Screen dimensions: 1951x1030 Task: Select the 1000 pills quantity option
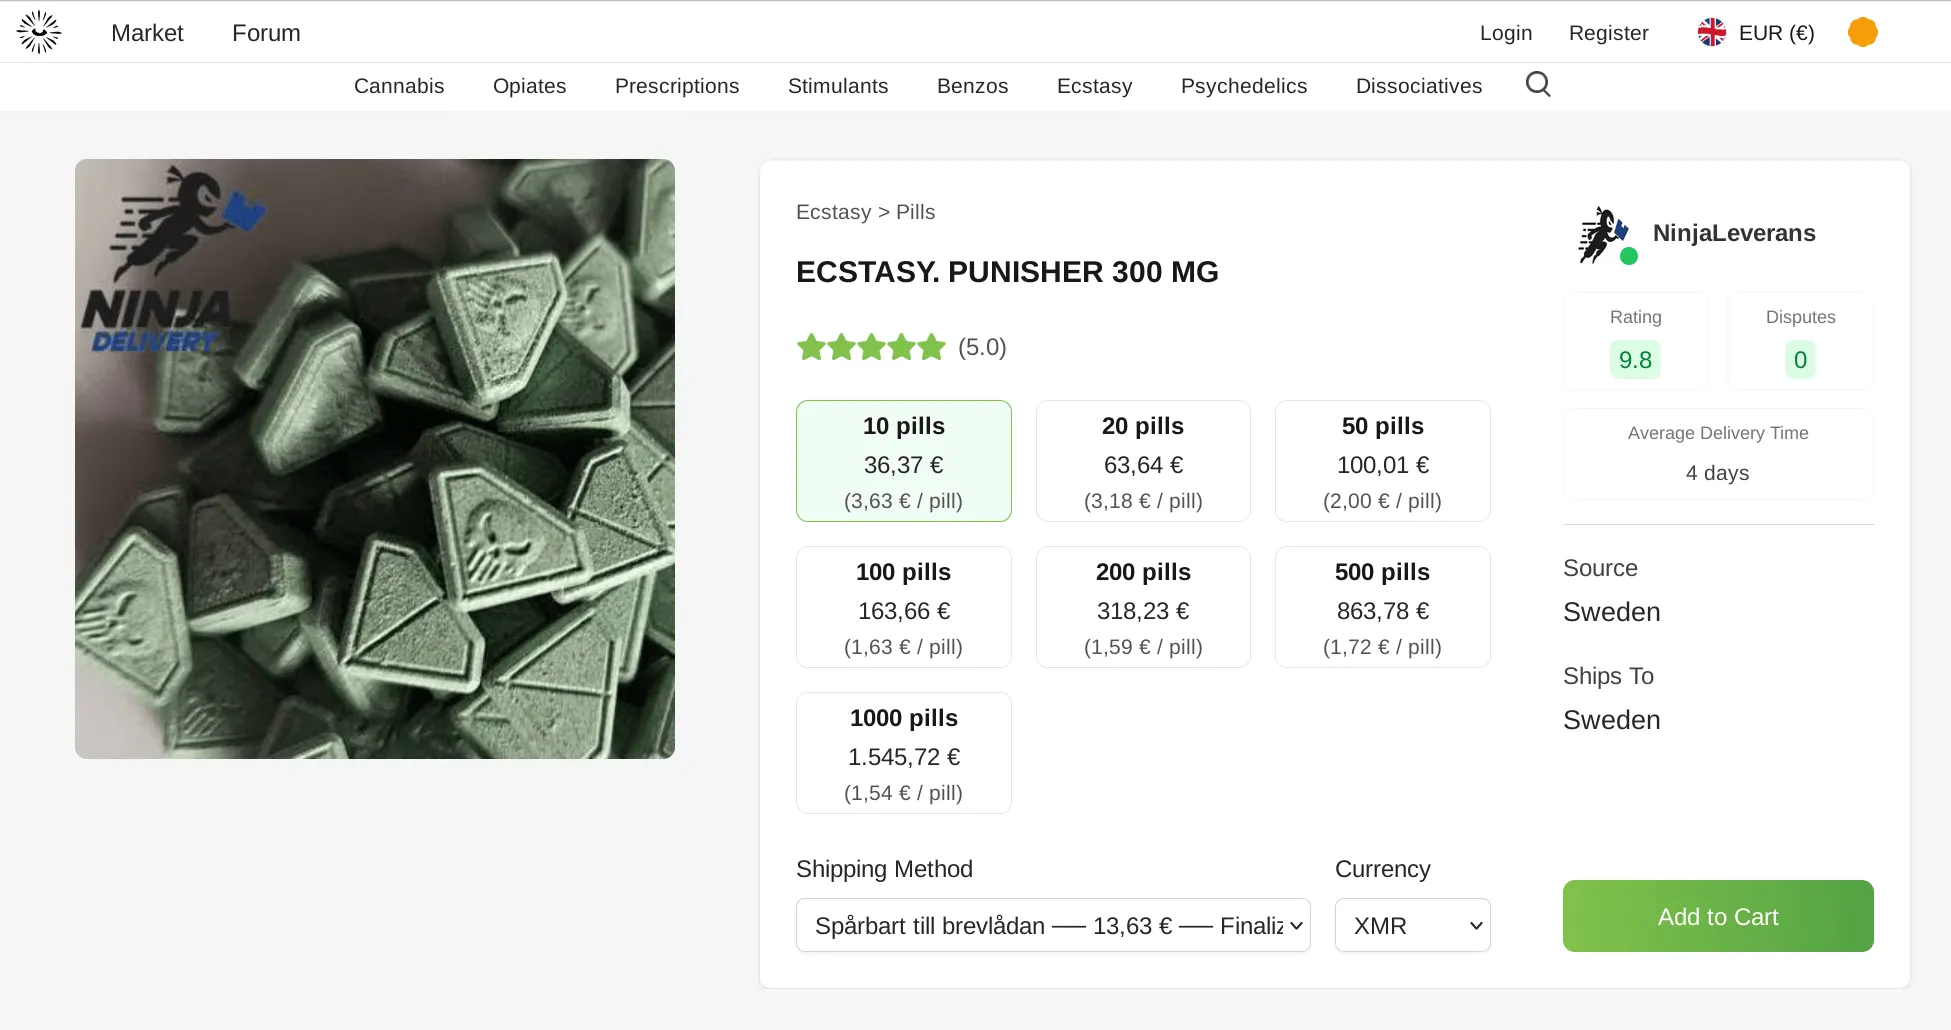[x=903, y=752]
